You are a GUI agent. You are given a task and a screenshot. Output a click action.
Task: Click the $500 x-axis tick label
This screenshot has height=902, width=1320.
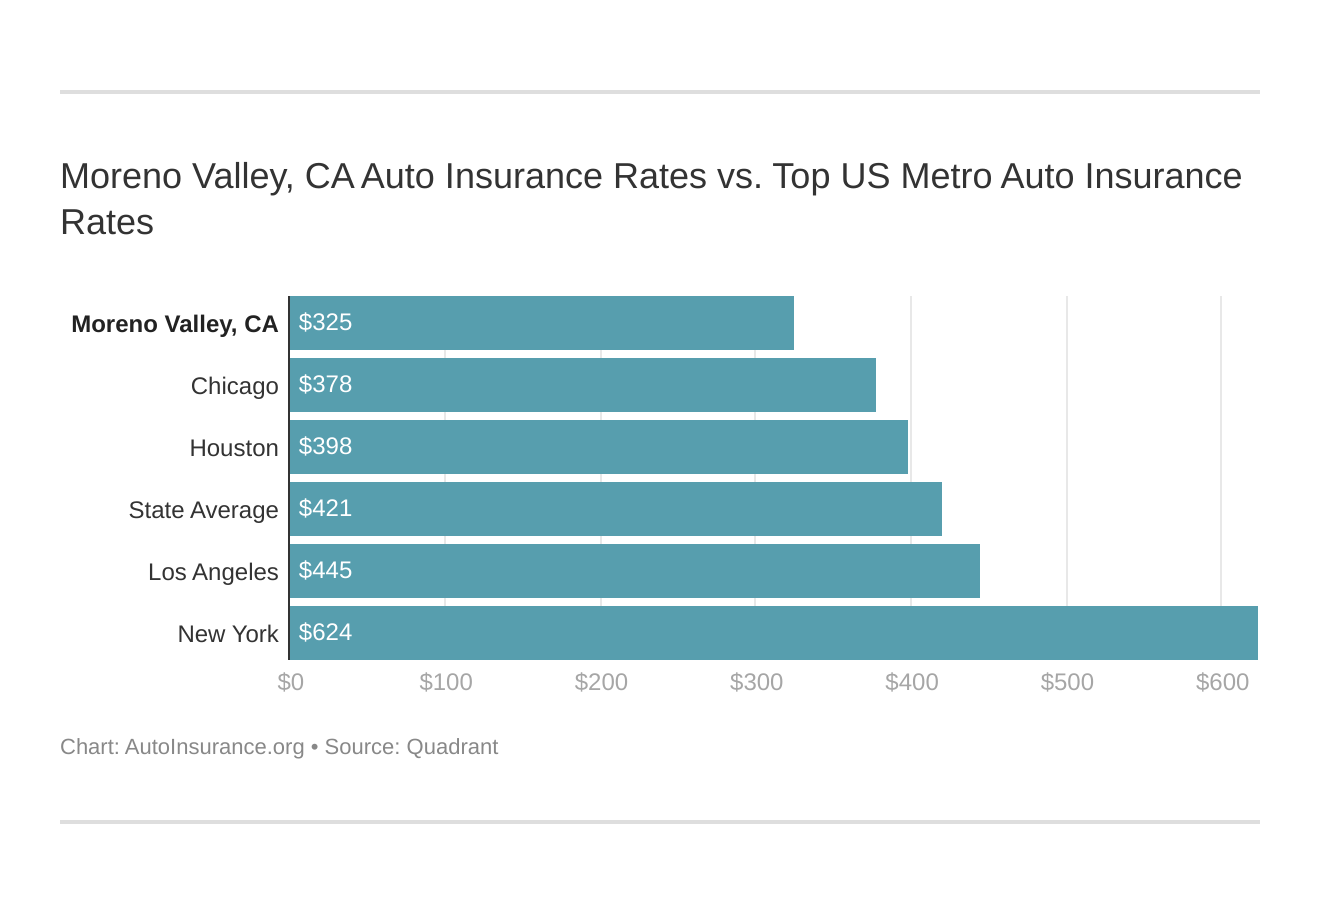click(1067, 682)
